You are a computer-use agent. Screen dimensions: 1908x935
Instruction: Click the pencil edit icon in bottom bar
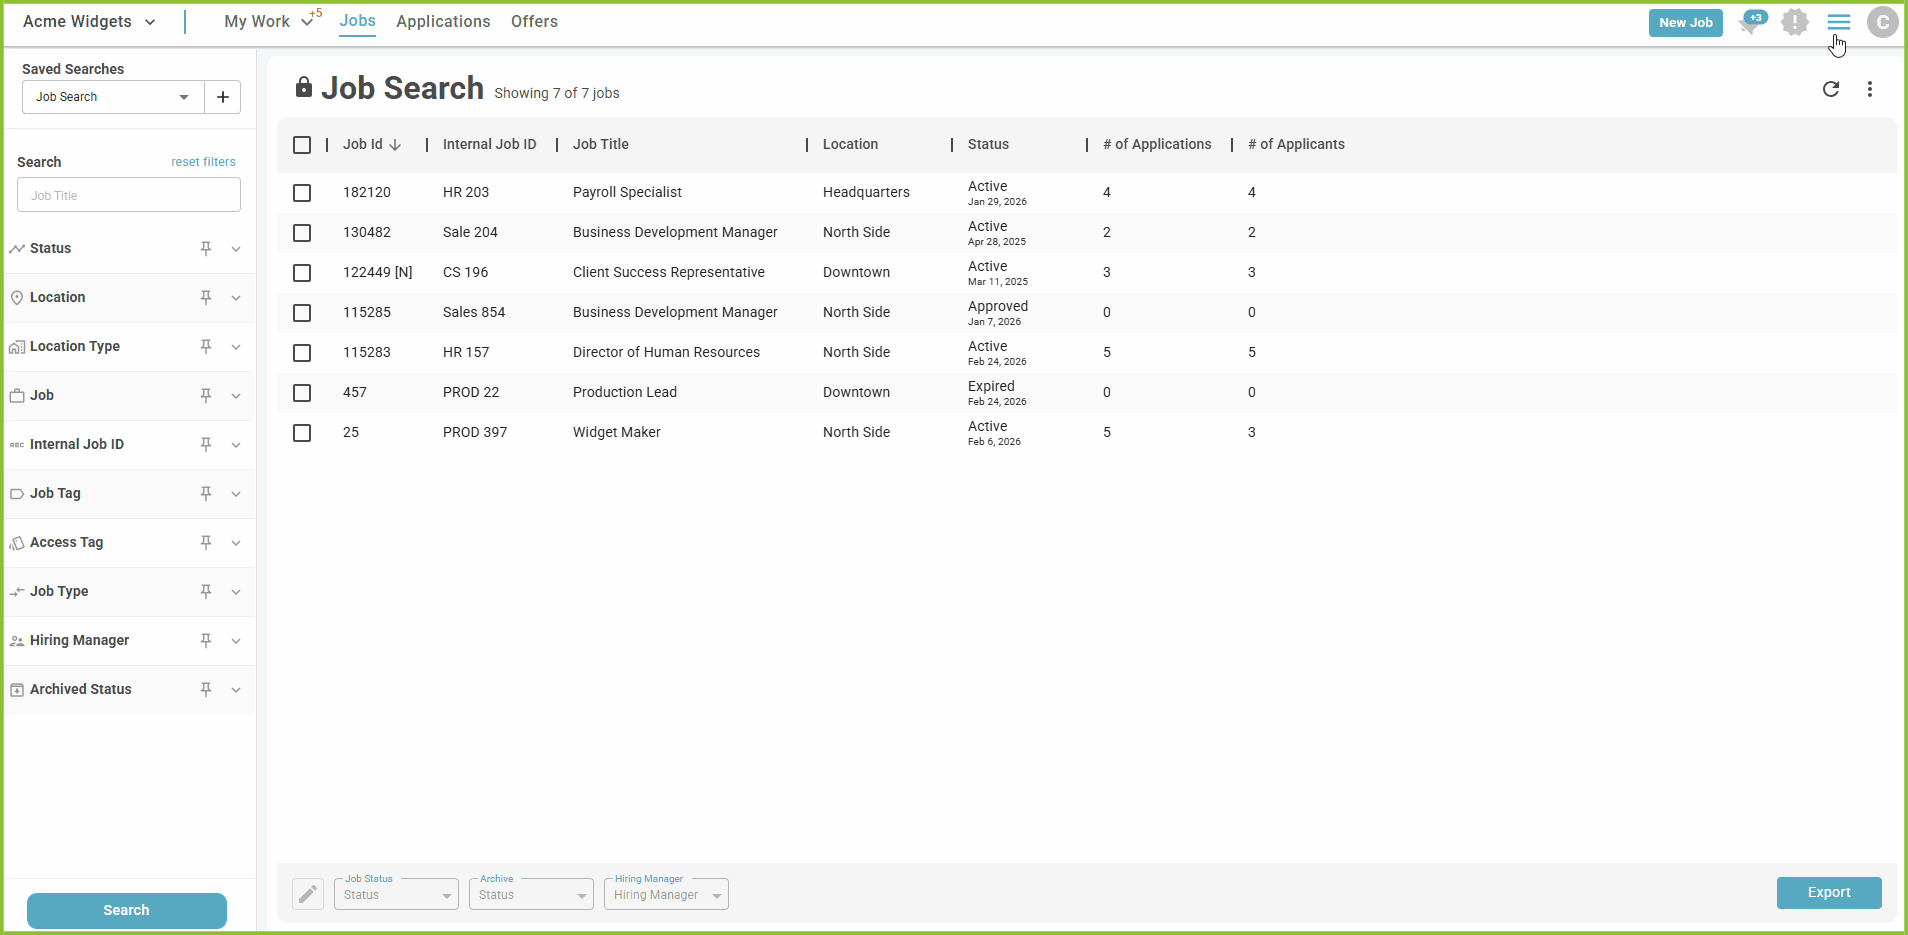click(308, 894)
